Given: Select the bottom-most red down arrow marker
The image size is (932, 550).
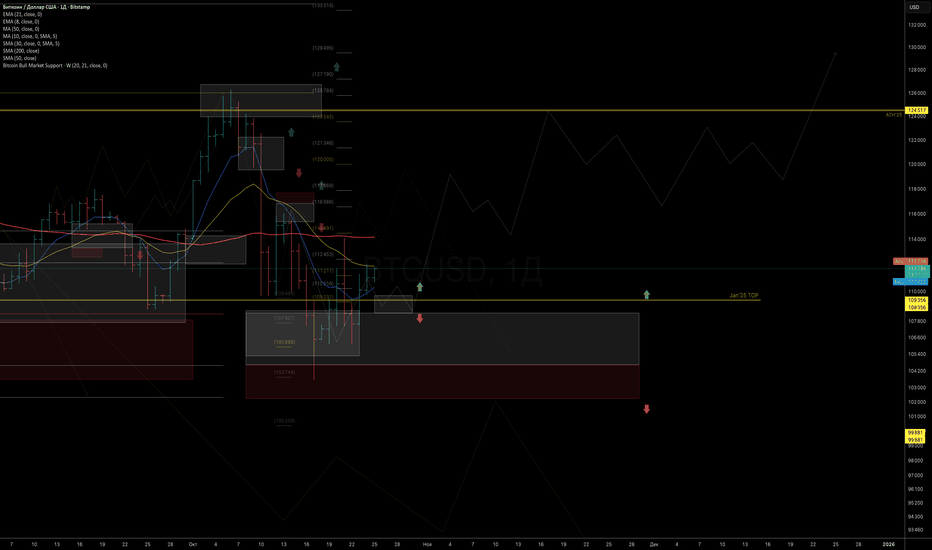Looking at the screenshot, I should click(x=647, y=409).
